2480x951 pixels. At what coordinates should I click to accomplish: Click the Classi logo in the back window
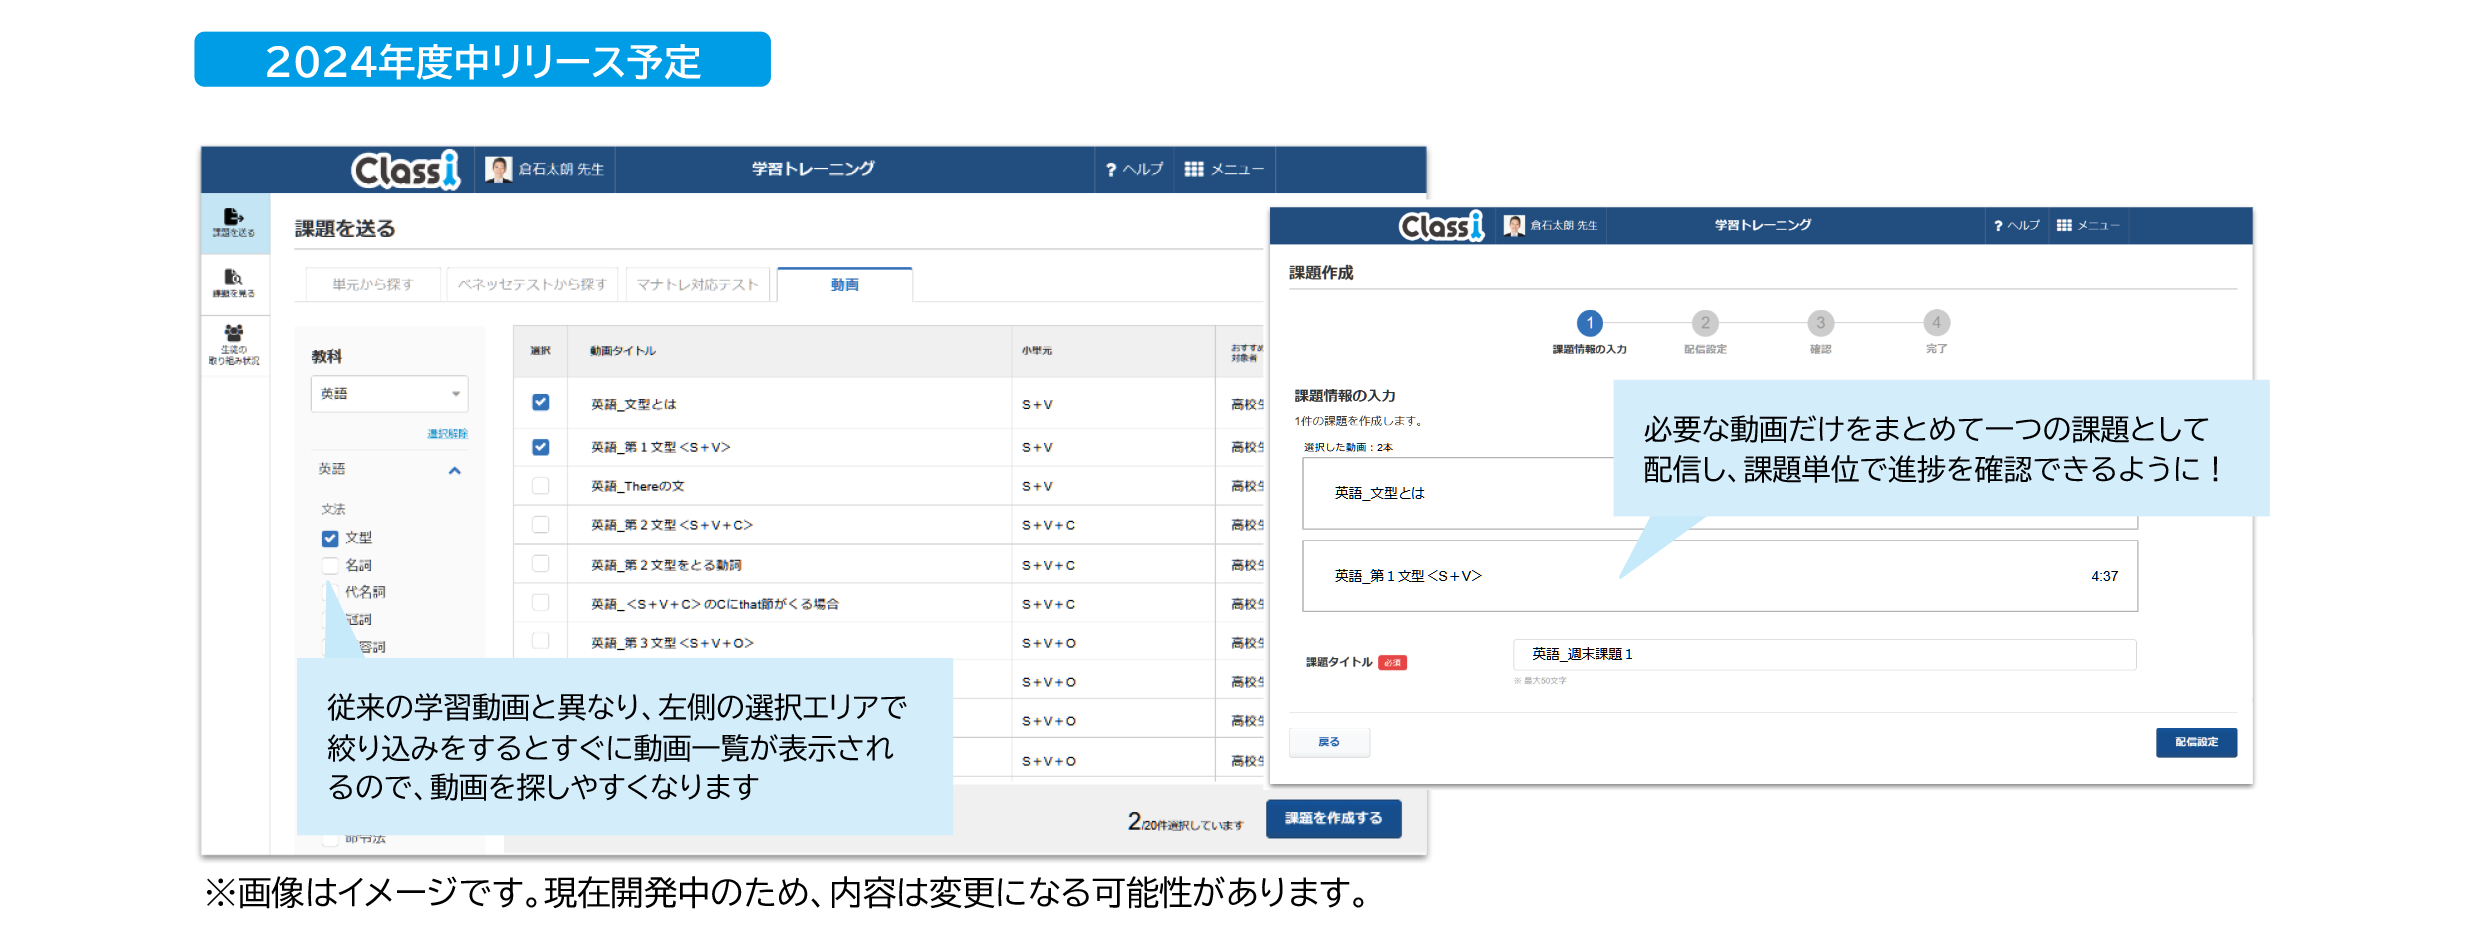pyautogui.click(x=405, y=170)
